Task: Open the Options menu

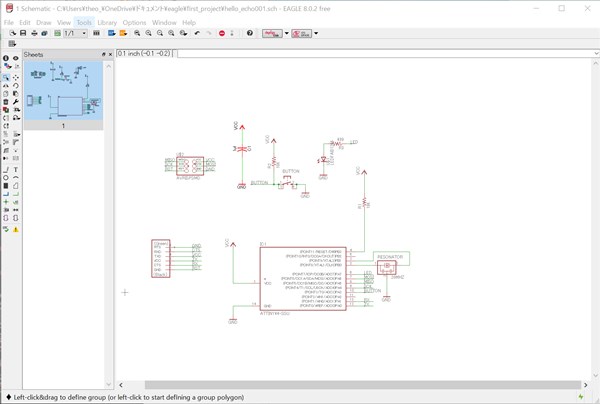Action: [x=134, y=23]
